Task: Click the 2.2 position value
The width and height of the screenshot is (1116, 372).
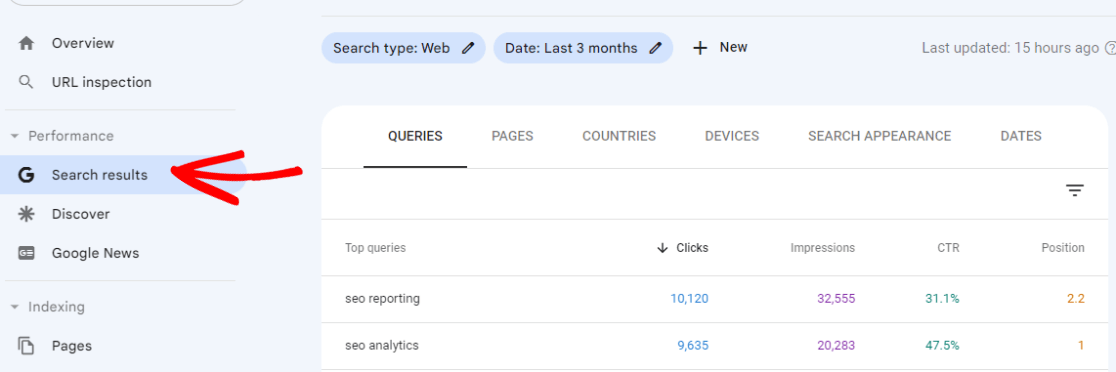Action: point(1076,299)
